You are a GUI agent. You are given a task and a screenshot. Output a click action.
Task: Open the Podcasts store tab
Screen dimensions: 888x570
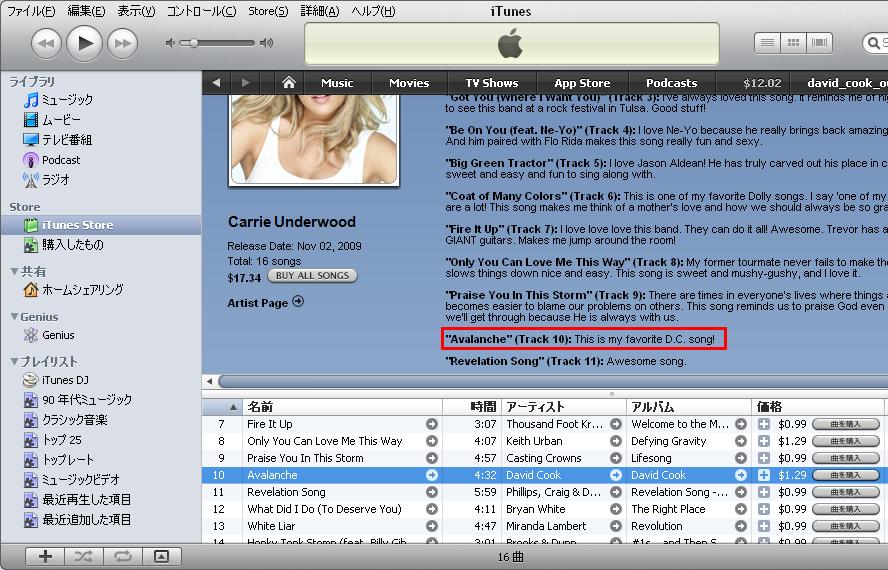click(671, 83)
